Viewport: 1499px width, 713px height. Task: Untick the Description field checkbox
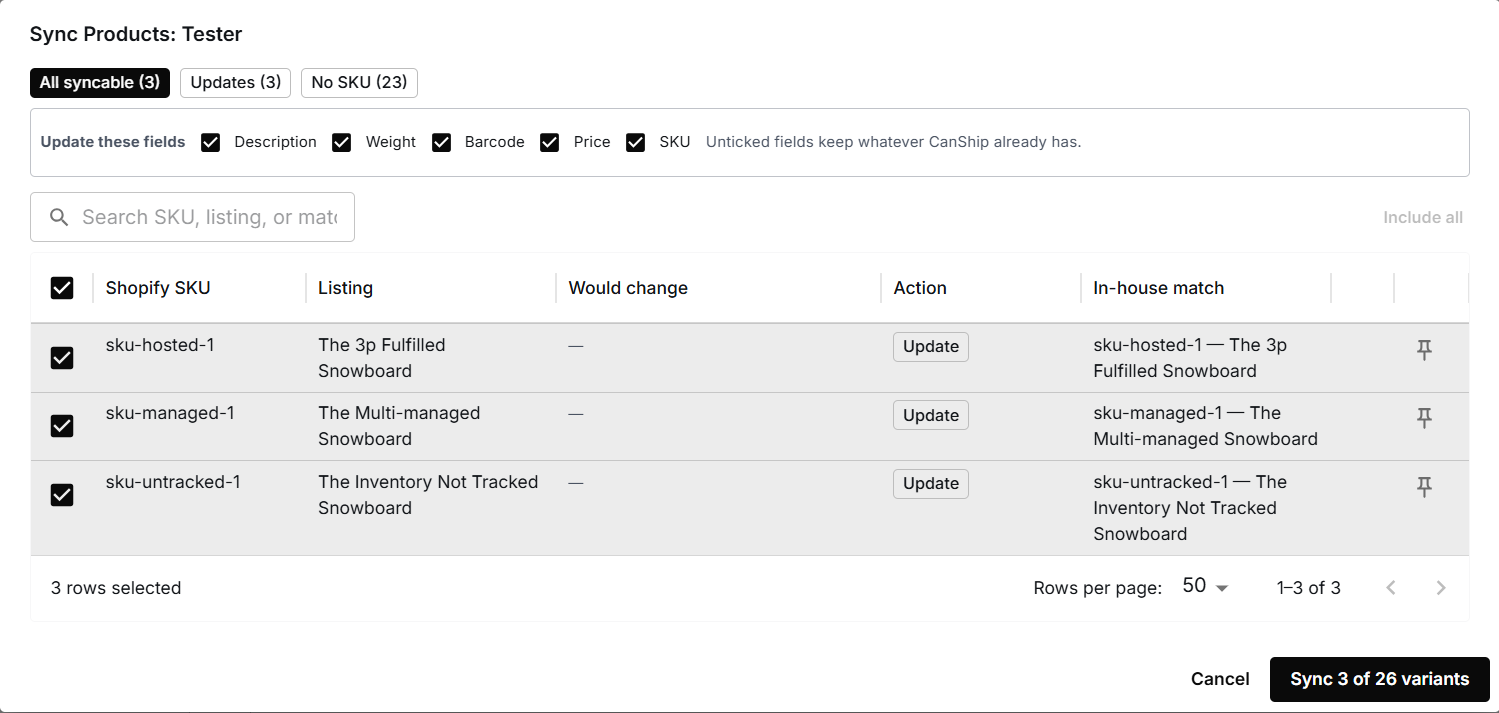tap(210, 142)
